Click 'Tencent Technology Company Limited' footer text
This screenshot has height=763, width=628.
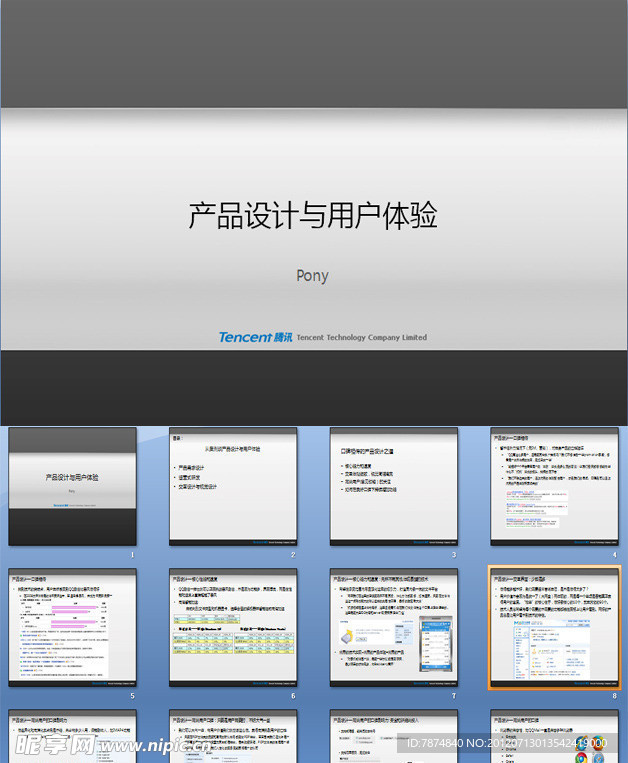pos(362,337)
